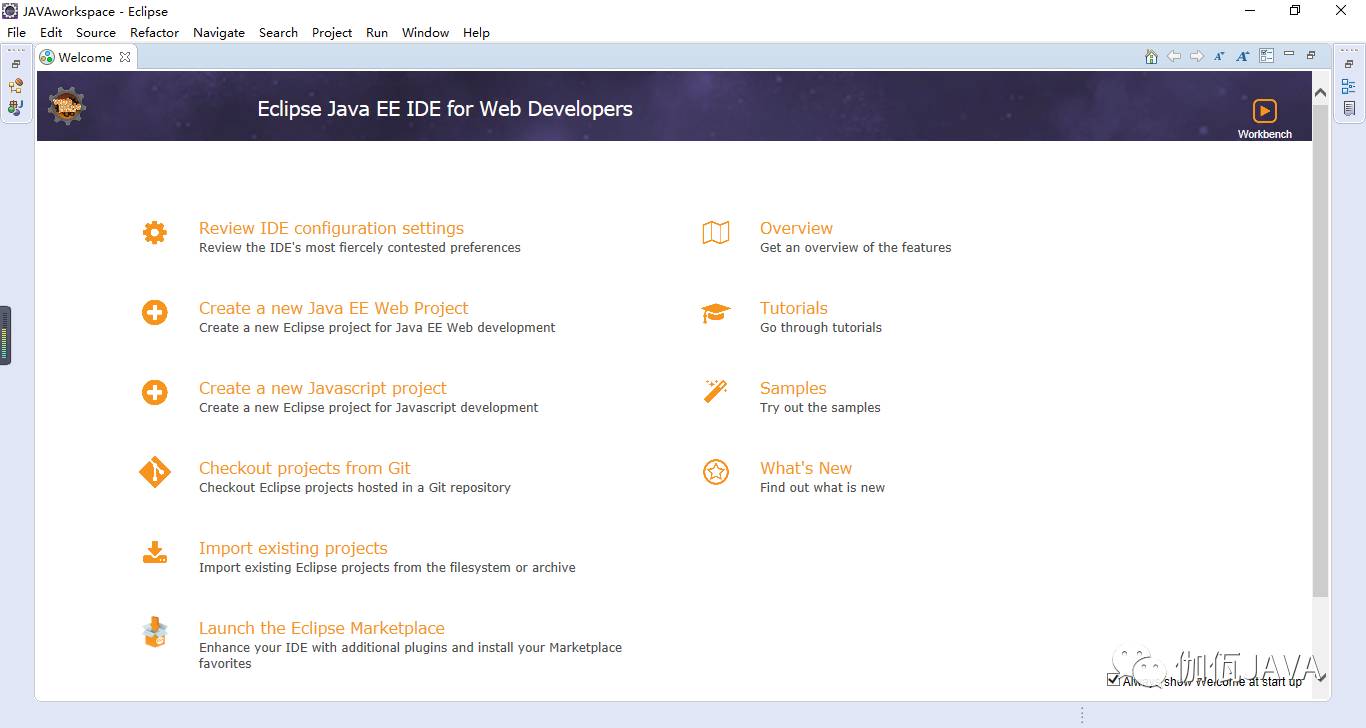
Task: Open Import existing projects link
Action: pos(293,548)
